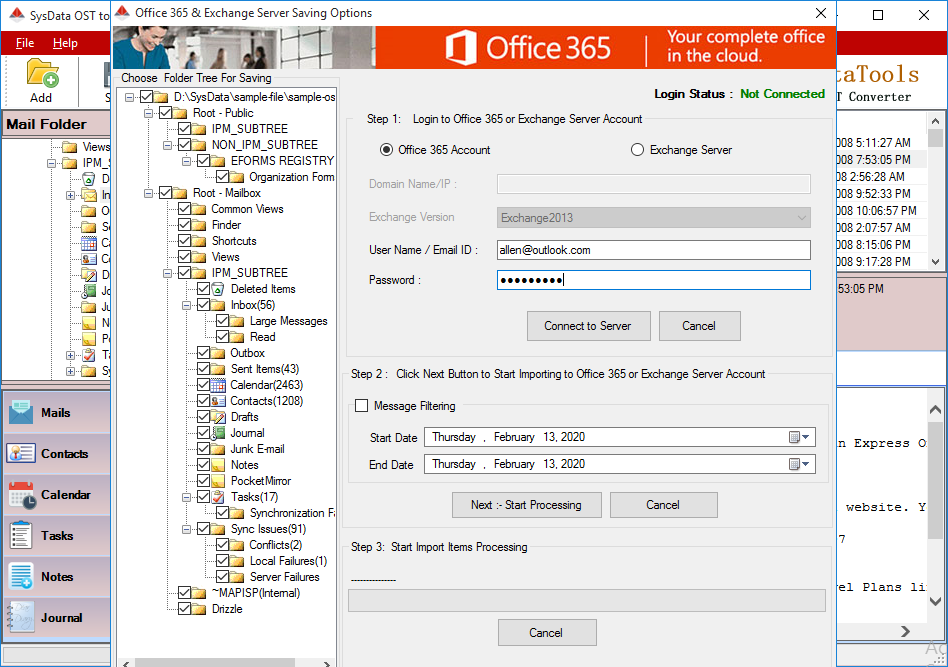Viewport: 948px width, 667px height.
Task: Click the Step 3 import progress bar
Action: tap(586, 600)
